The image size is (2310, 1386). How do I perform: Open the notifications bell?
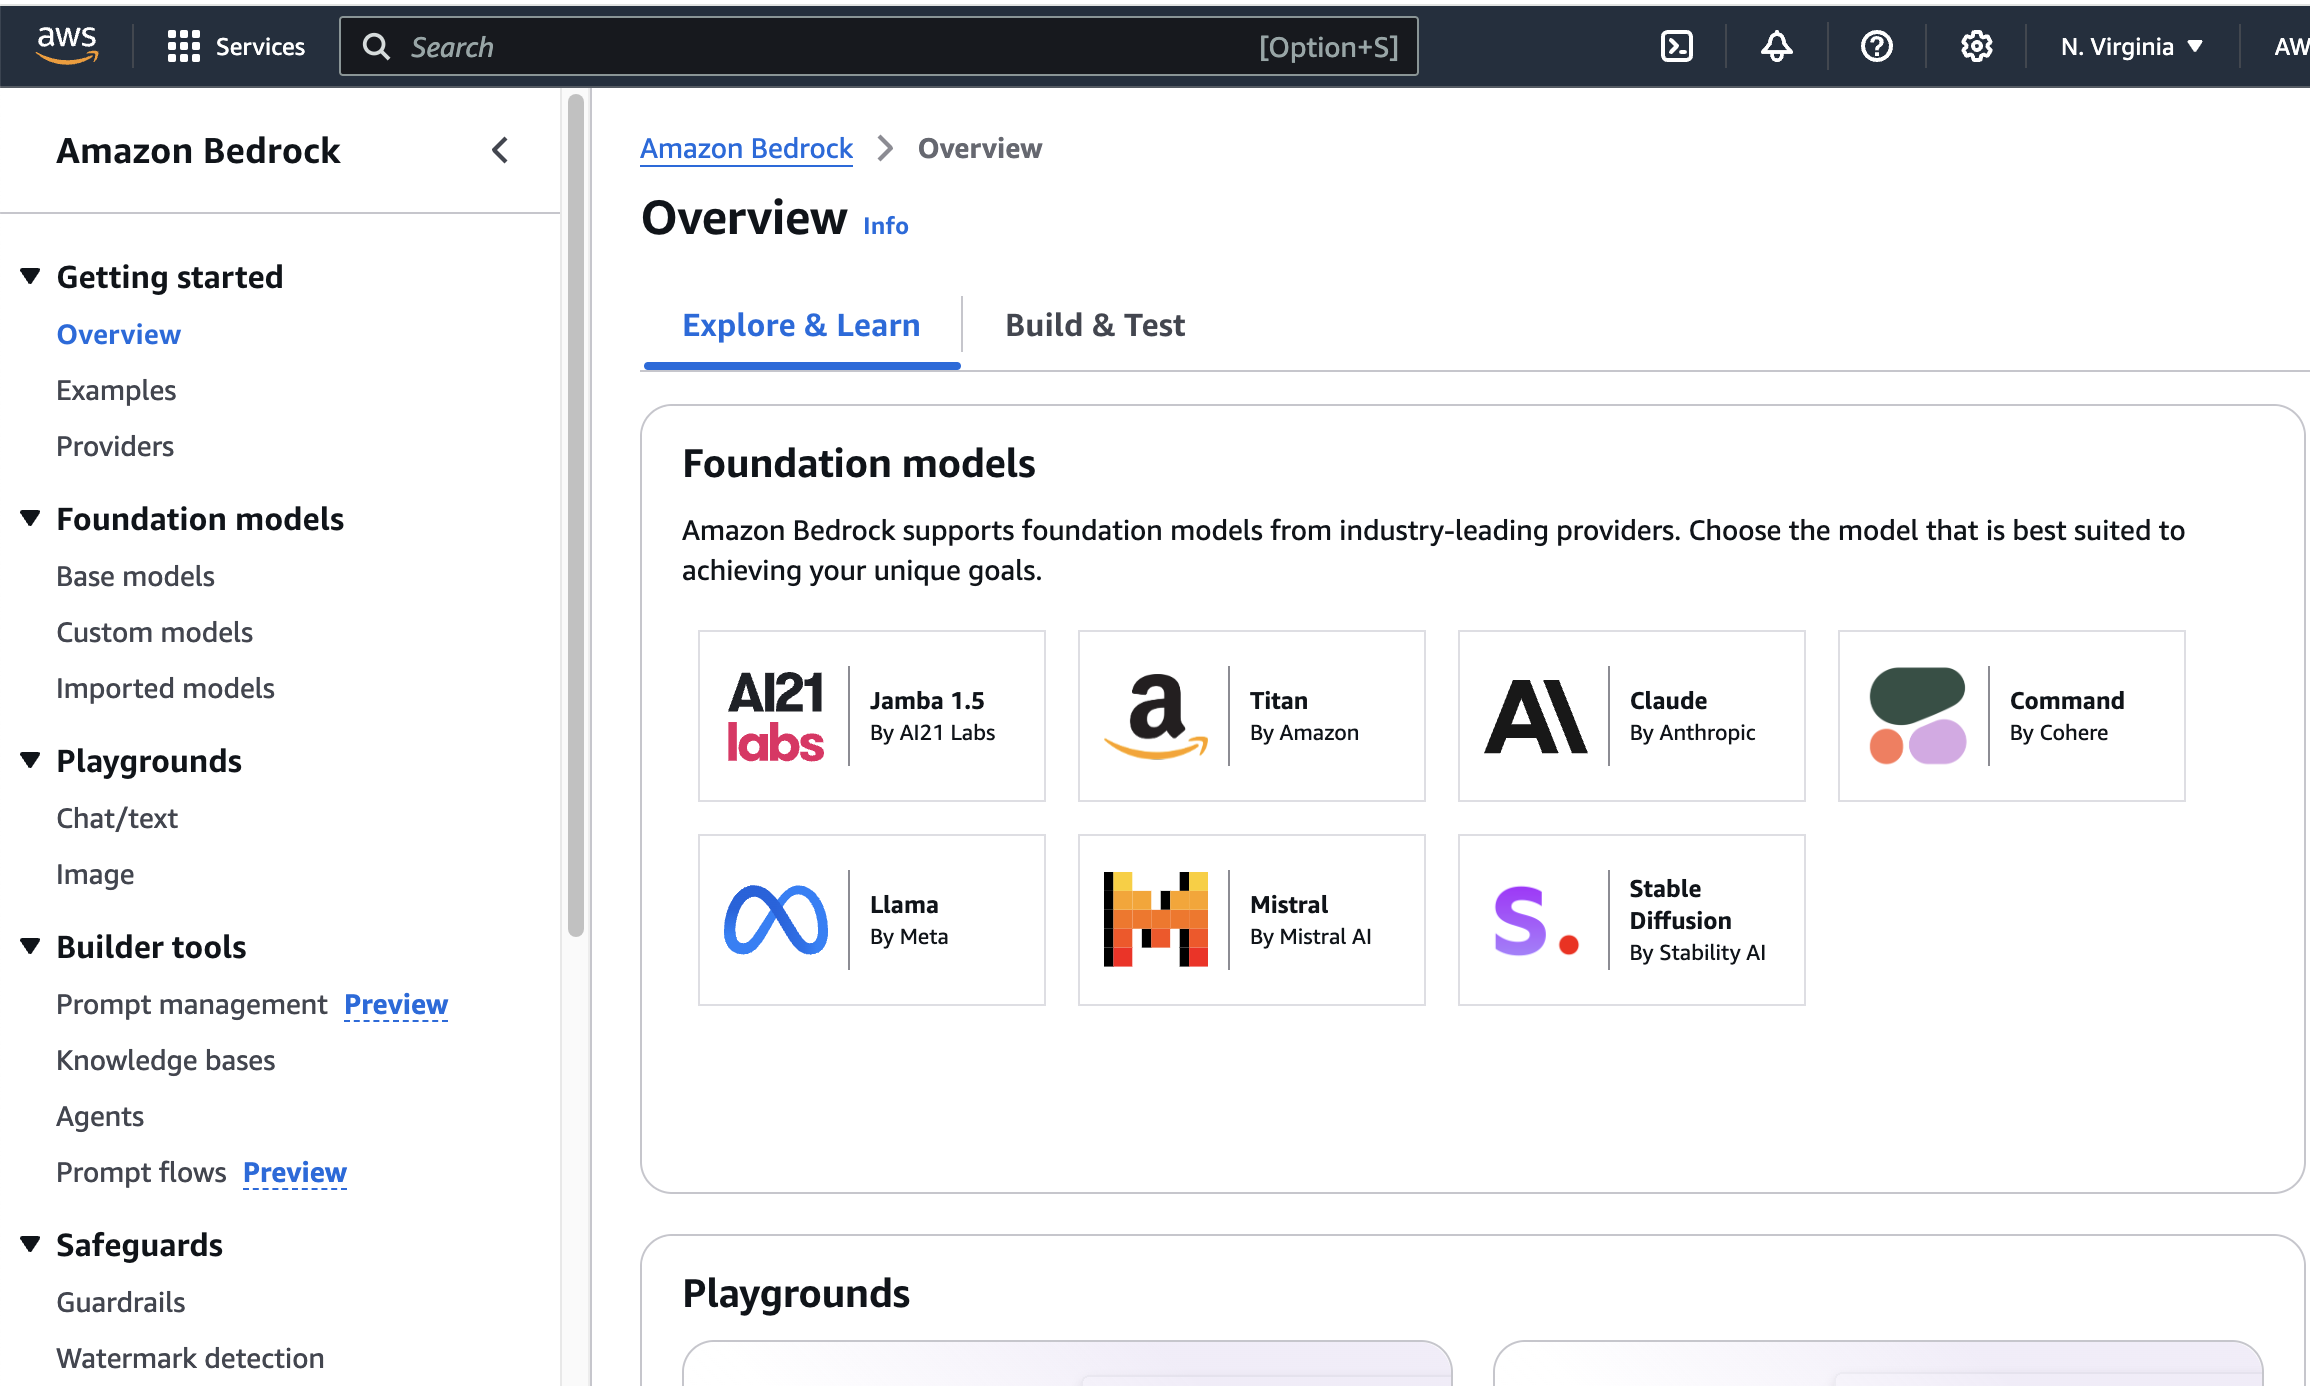coord(1777,46)
